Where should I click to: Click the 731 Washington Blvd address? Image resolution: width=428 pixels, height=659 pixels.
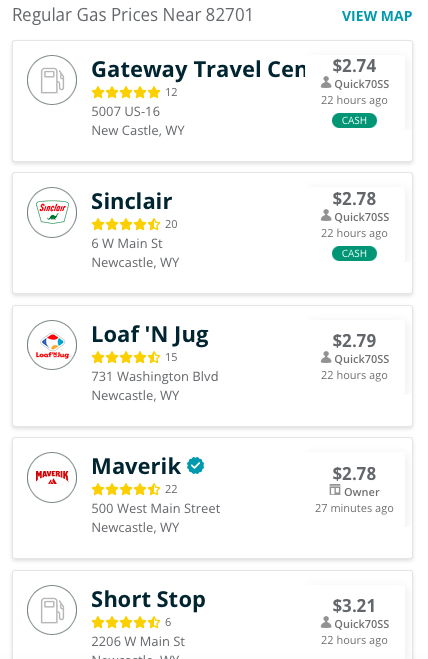tap(155, 377)
